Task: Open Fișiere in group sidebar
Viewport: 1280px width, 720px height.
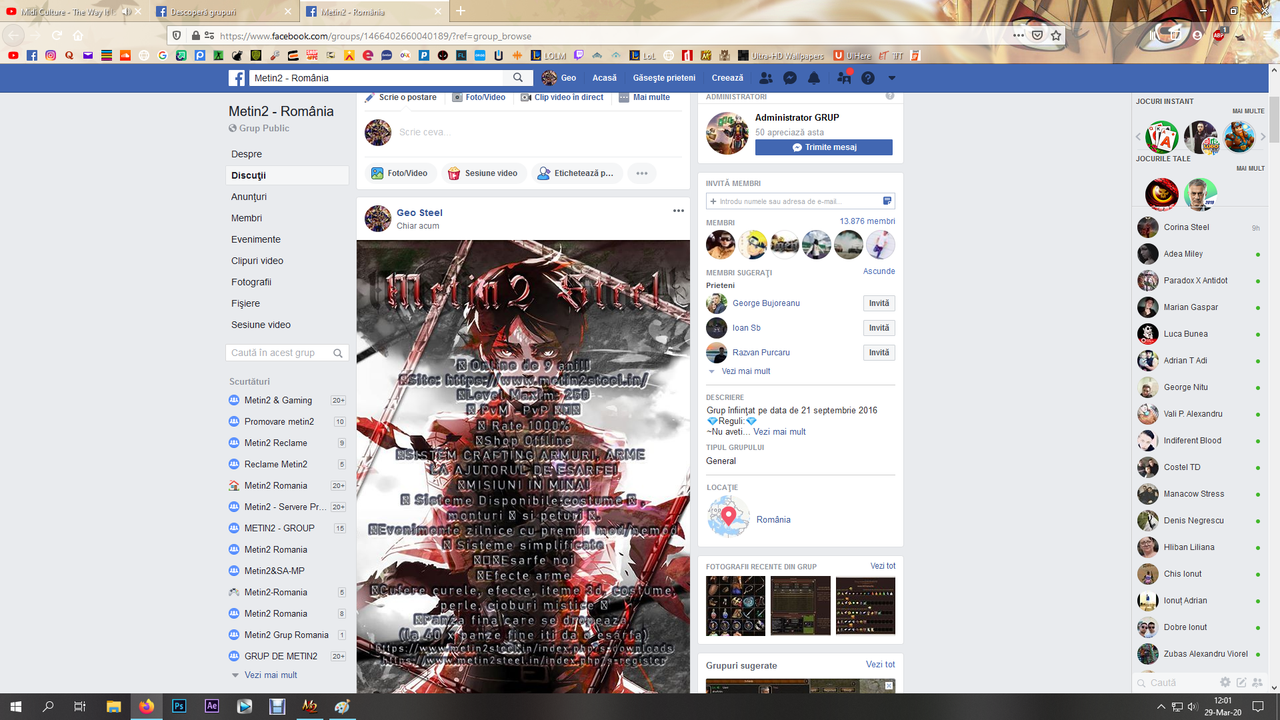Action: click(245, 303)
